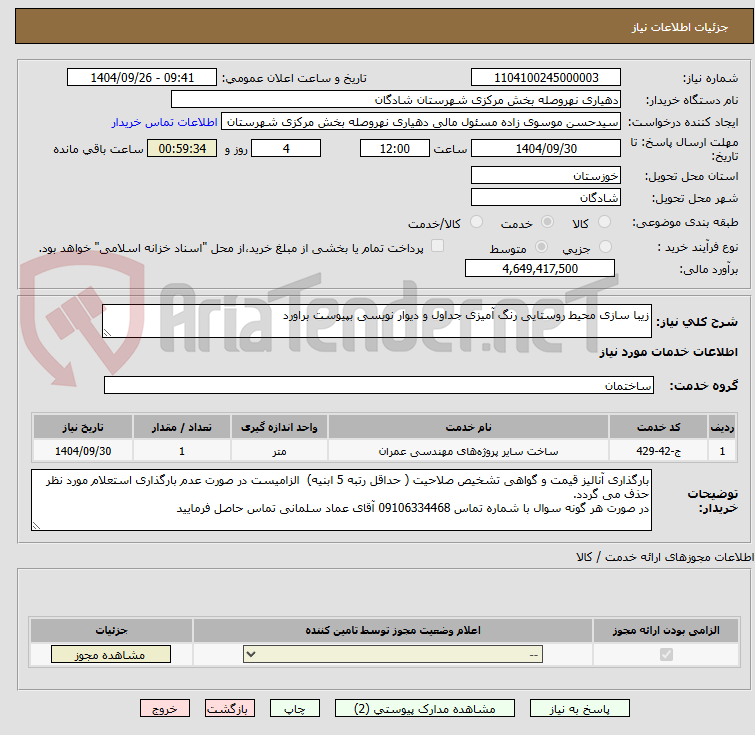Screen dimensions: 755x735
Task: Select the کالا radio button
Action: pyautogui.click(x=604, y=222)
